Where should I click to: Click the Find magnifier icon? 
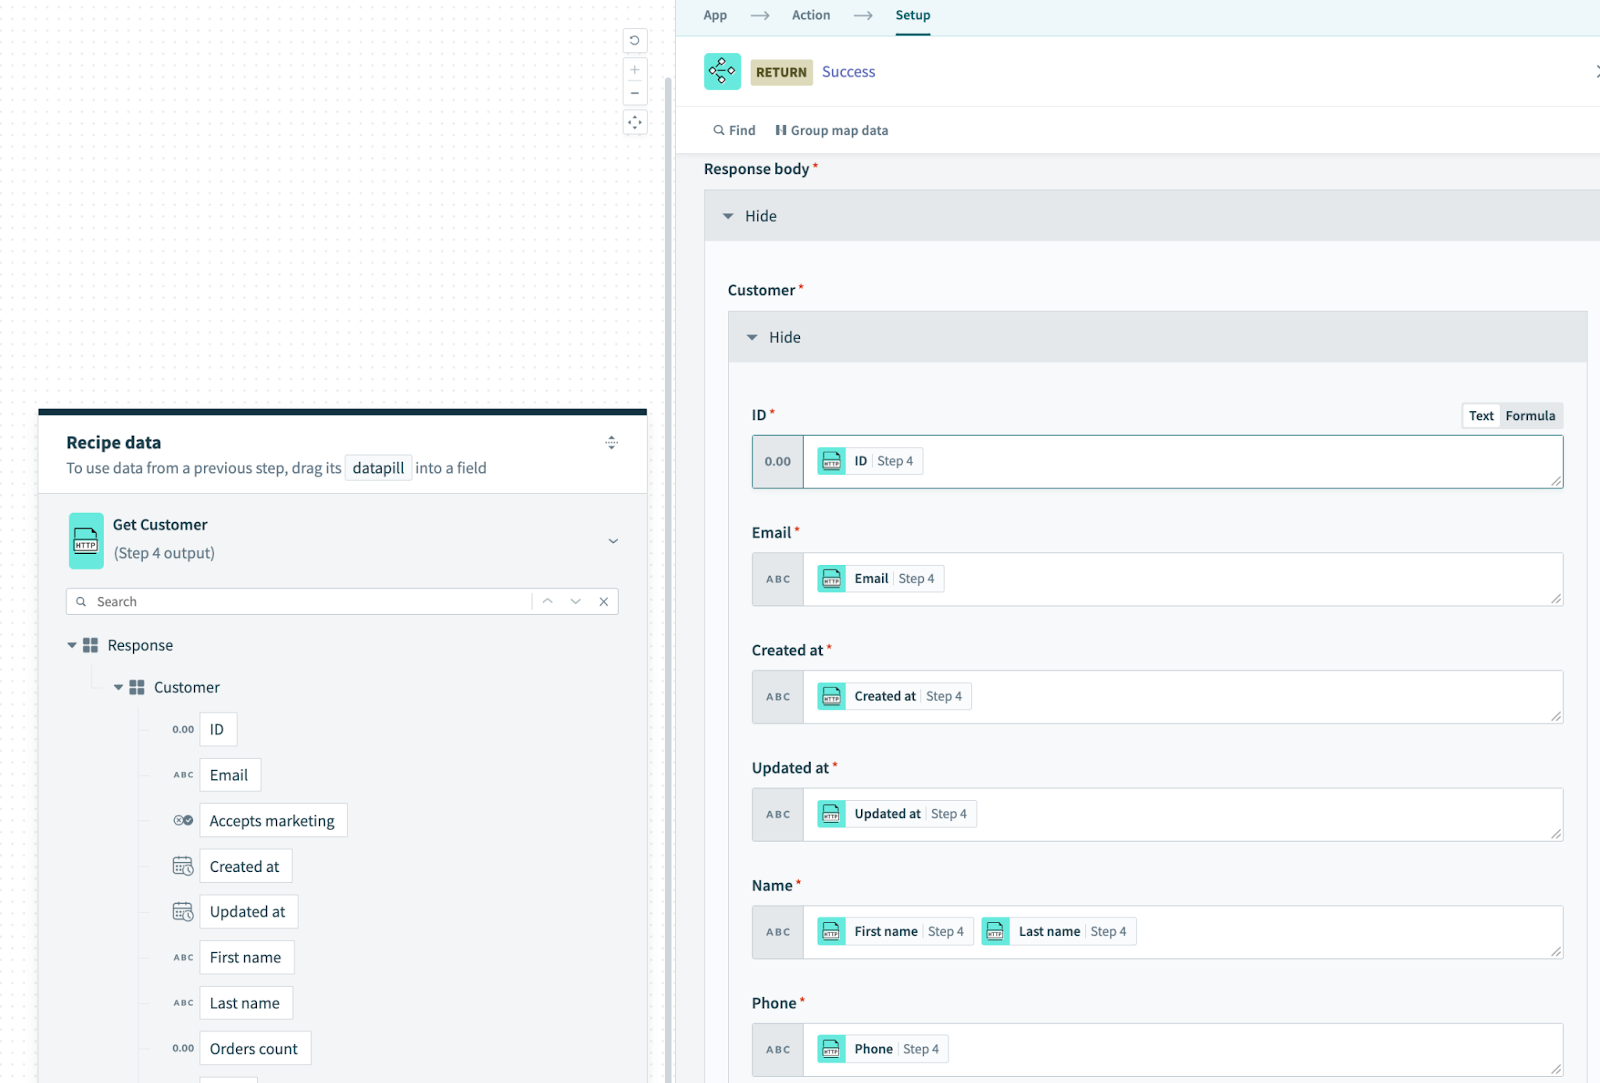coord(719,130)
